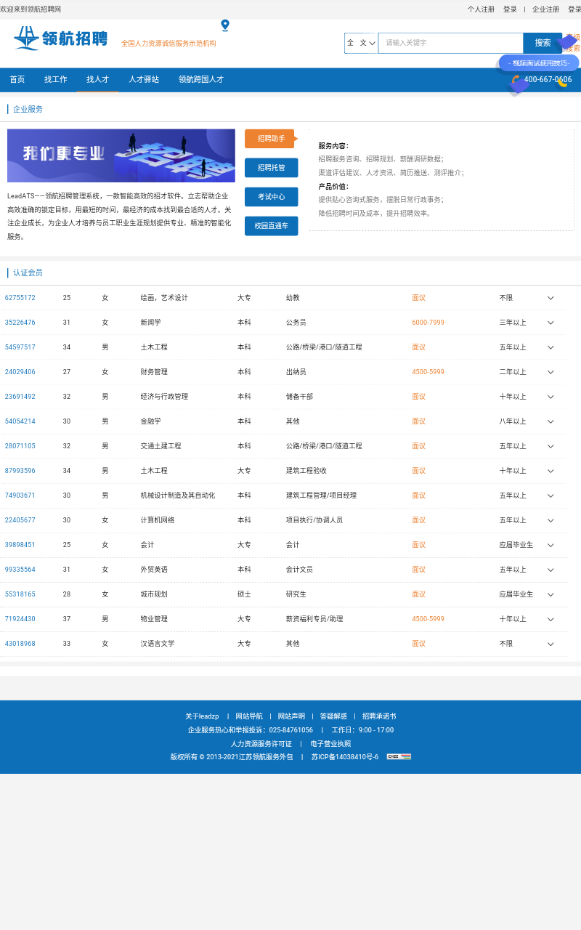Select the 校园直通车 service tab

272,226
